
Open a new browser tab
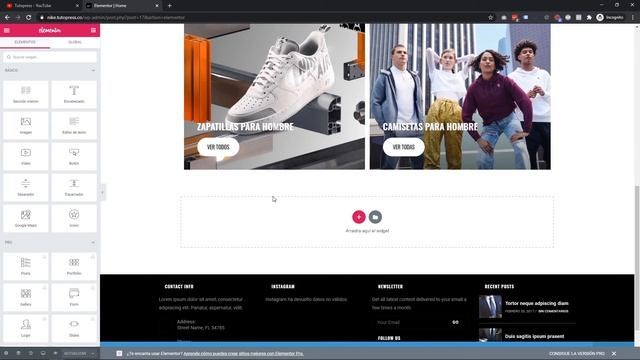click(169, 6)
